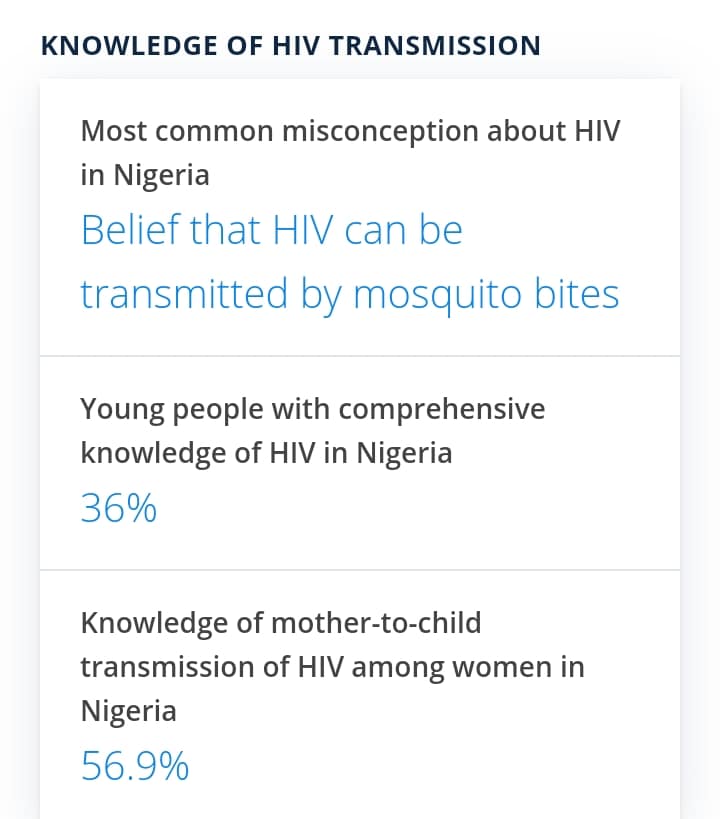
Task: Click the word 'mosquito' in blue text
Action: (437, 296)
